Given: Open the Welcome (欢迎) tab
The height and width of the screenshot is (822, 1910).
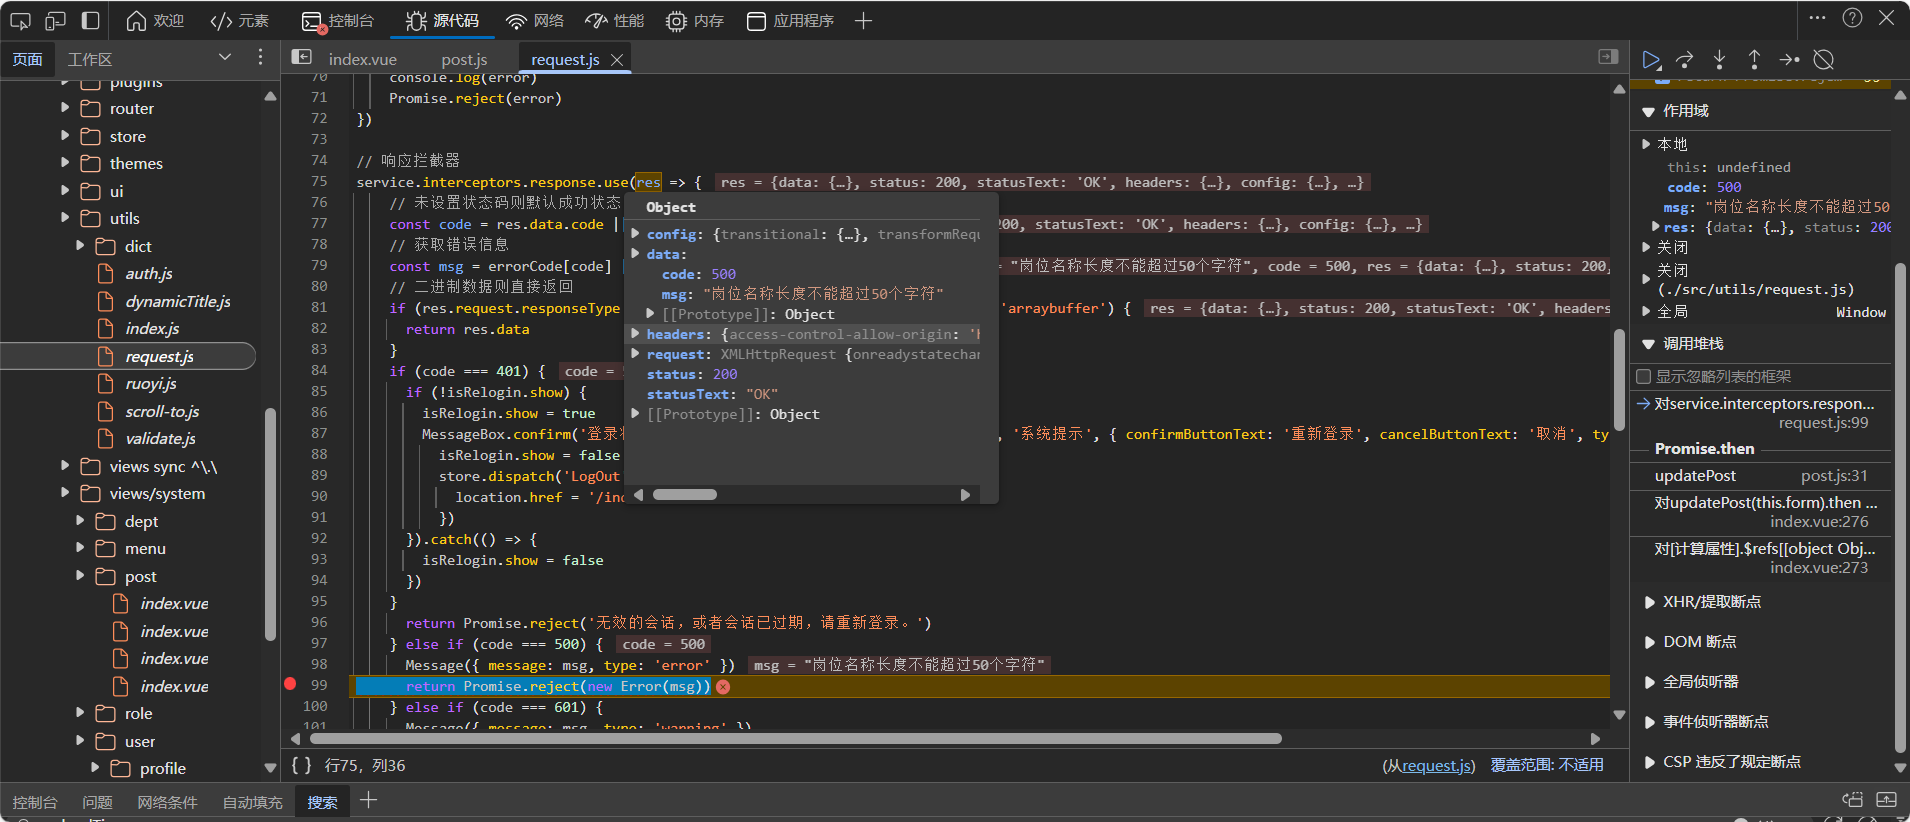Looking at the screenshot, I should pos(155,20).
